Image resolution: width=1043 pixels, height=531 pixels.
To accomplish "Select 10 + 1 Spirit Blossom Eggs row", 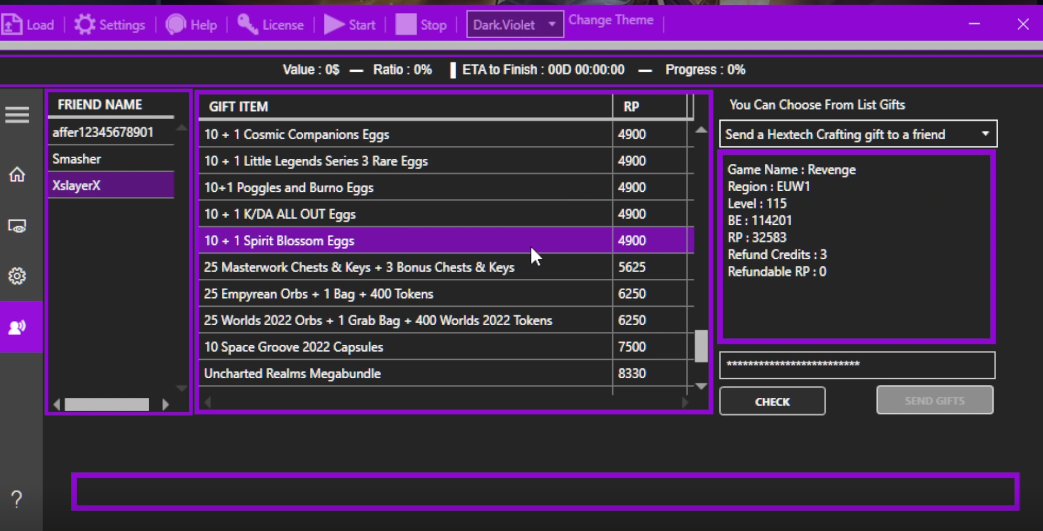I will click(x=446, y=240).
